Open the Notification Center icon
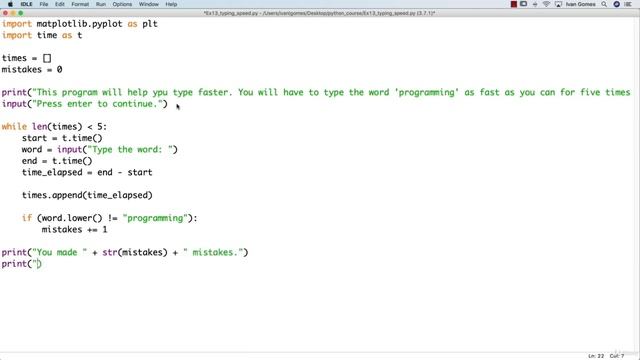The image size is (640, 360). tap(629, 4)
